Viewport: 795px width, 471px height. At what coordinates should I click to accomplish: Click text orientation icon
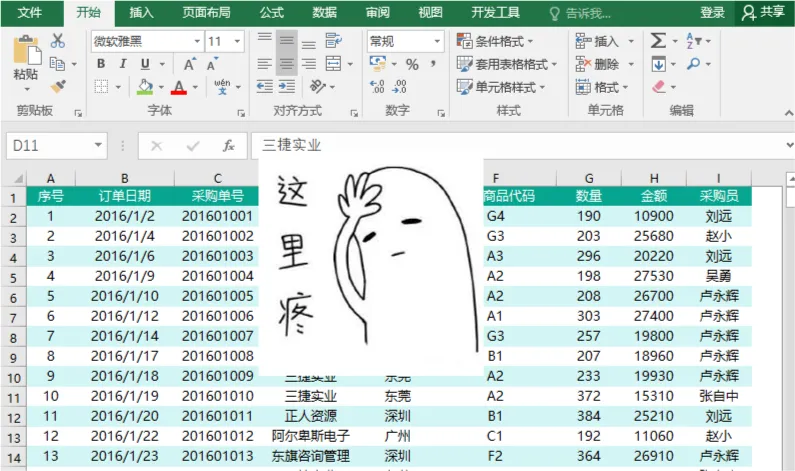[x=318, y=87]
